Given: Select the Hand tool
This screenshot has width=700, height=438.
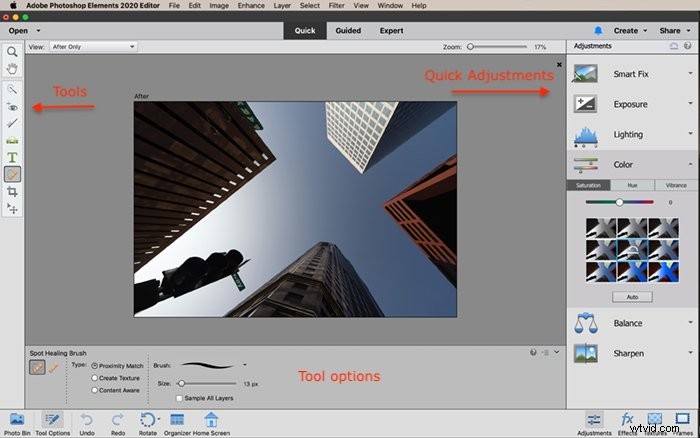Looking at the screenshot, I should coord(12,69).
